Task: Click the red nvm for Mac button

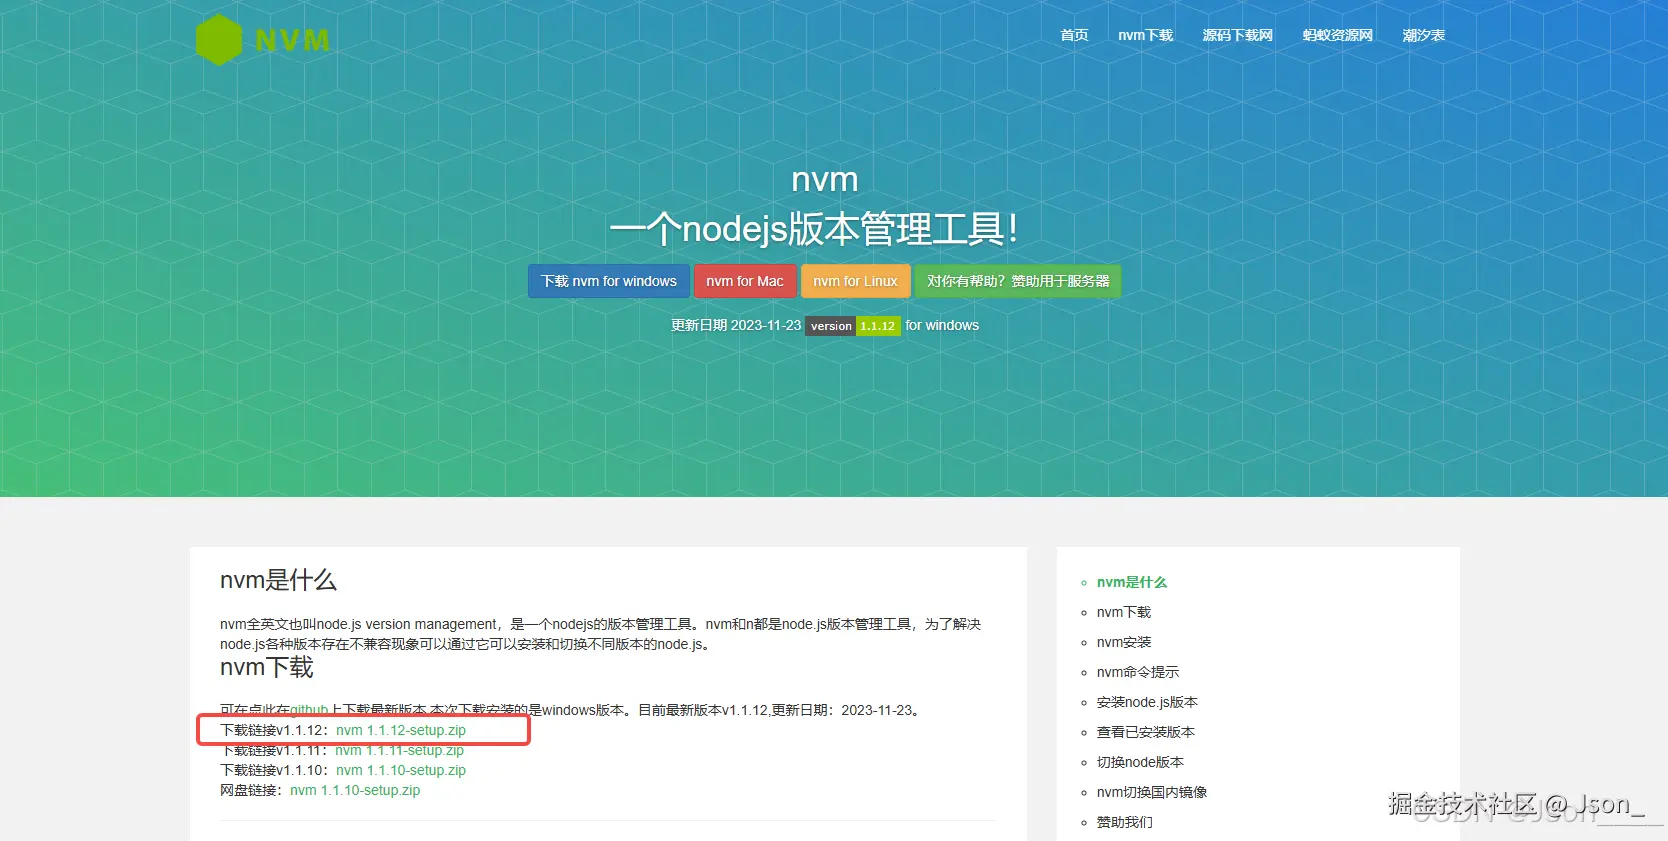Action: [745, 281]
